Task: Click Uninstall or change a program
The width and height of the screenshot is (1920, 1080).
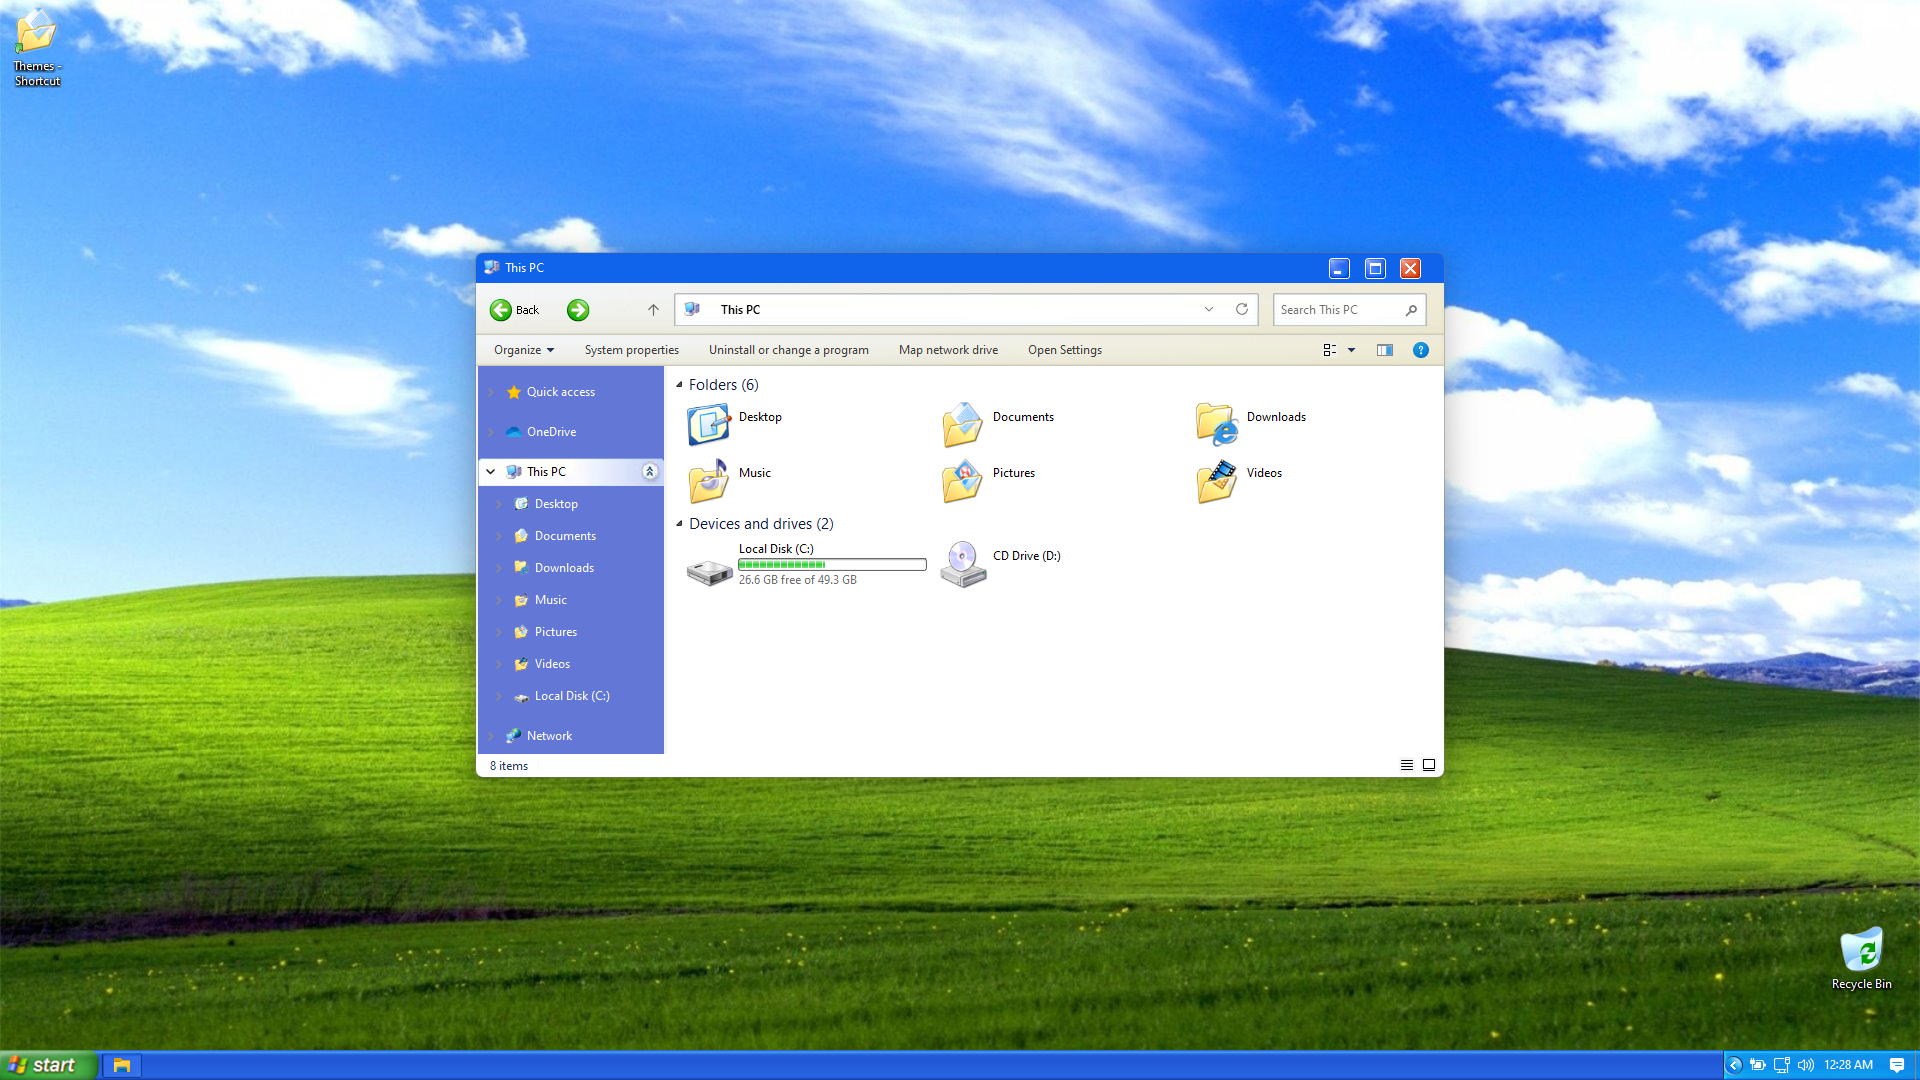Action: point(788,350)
